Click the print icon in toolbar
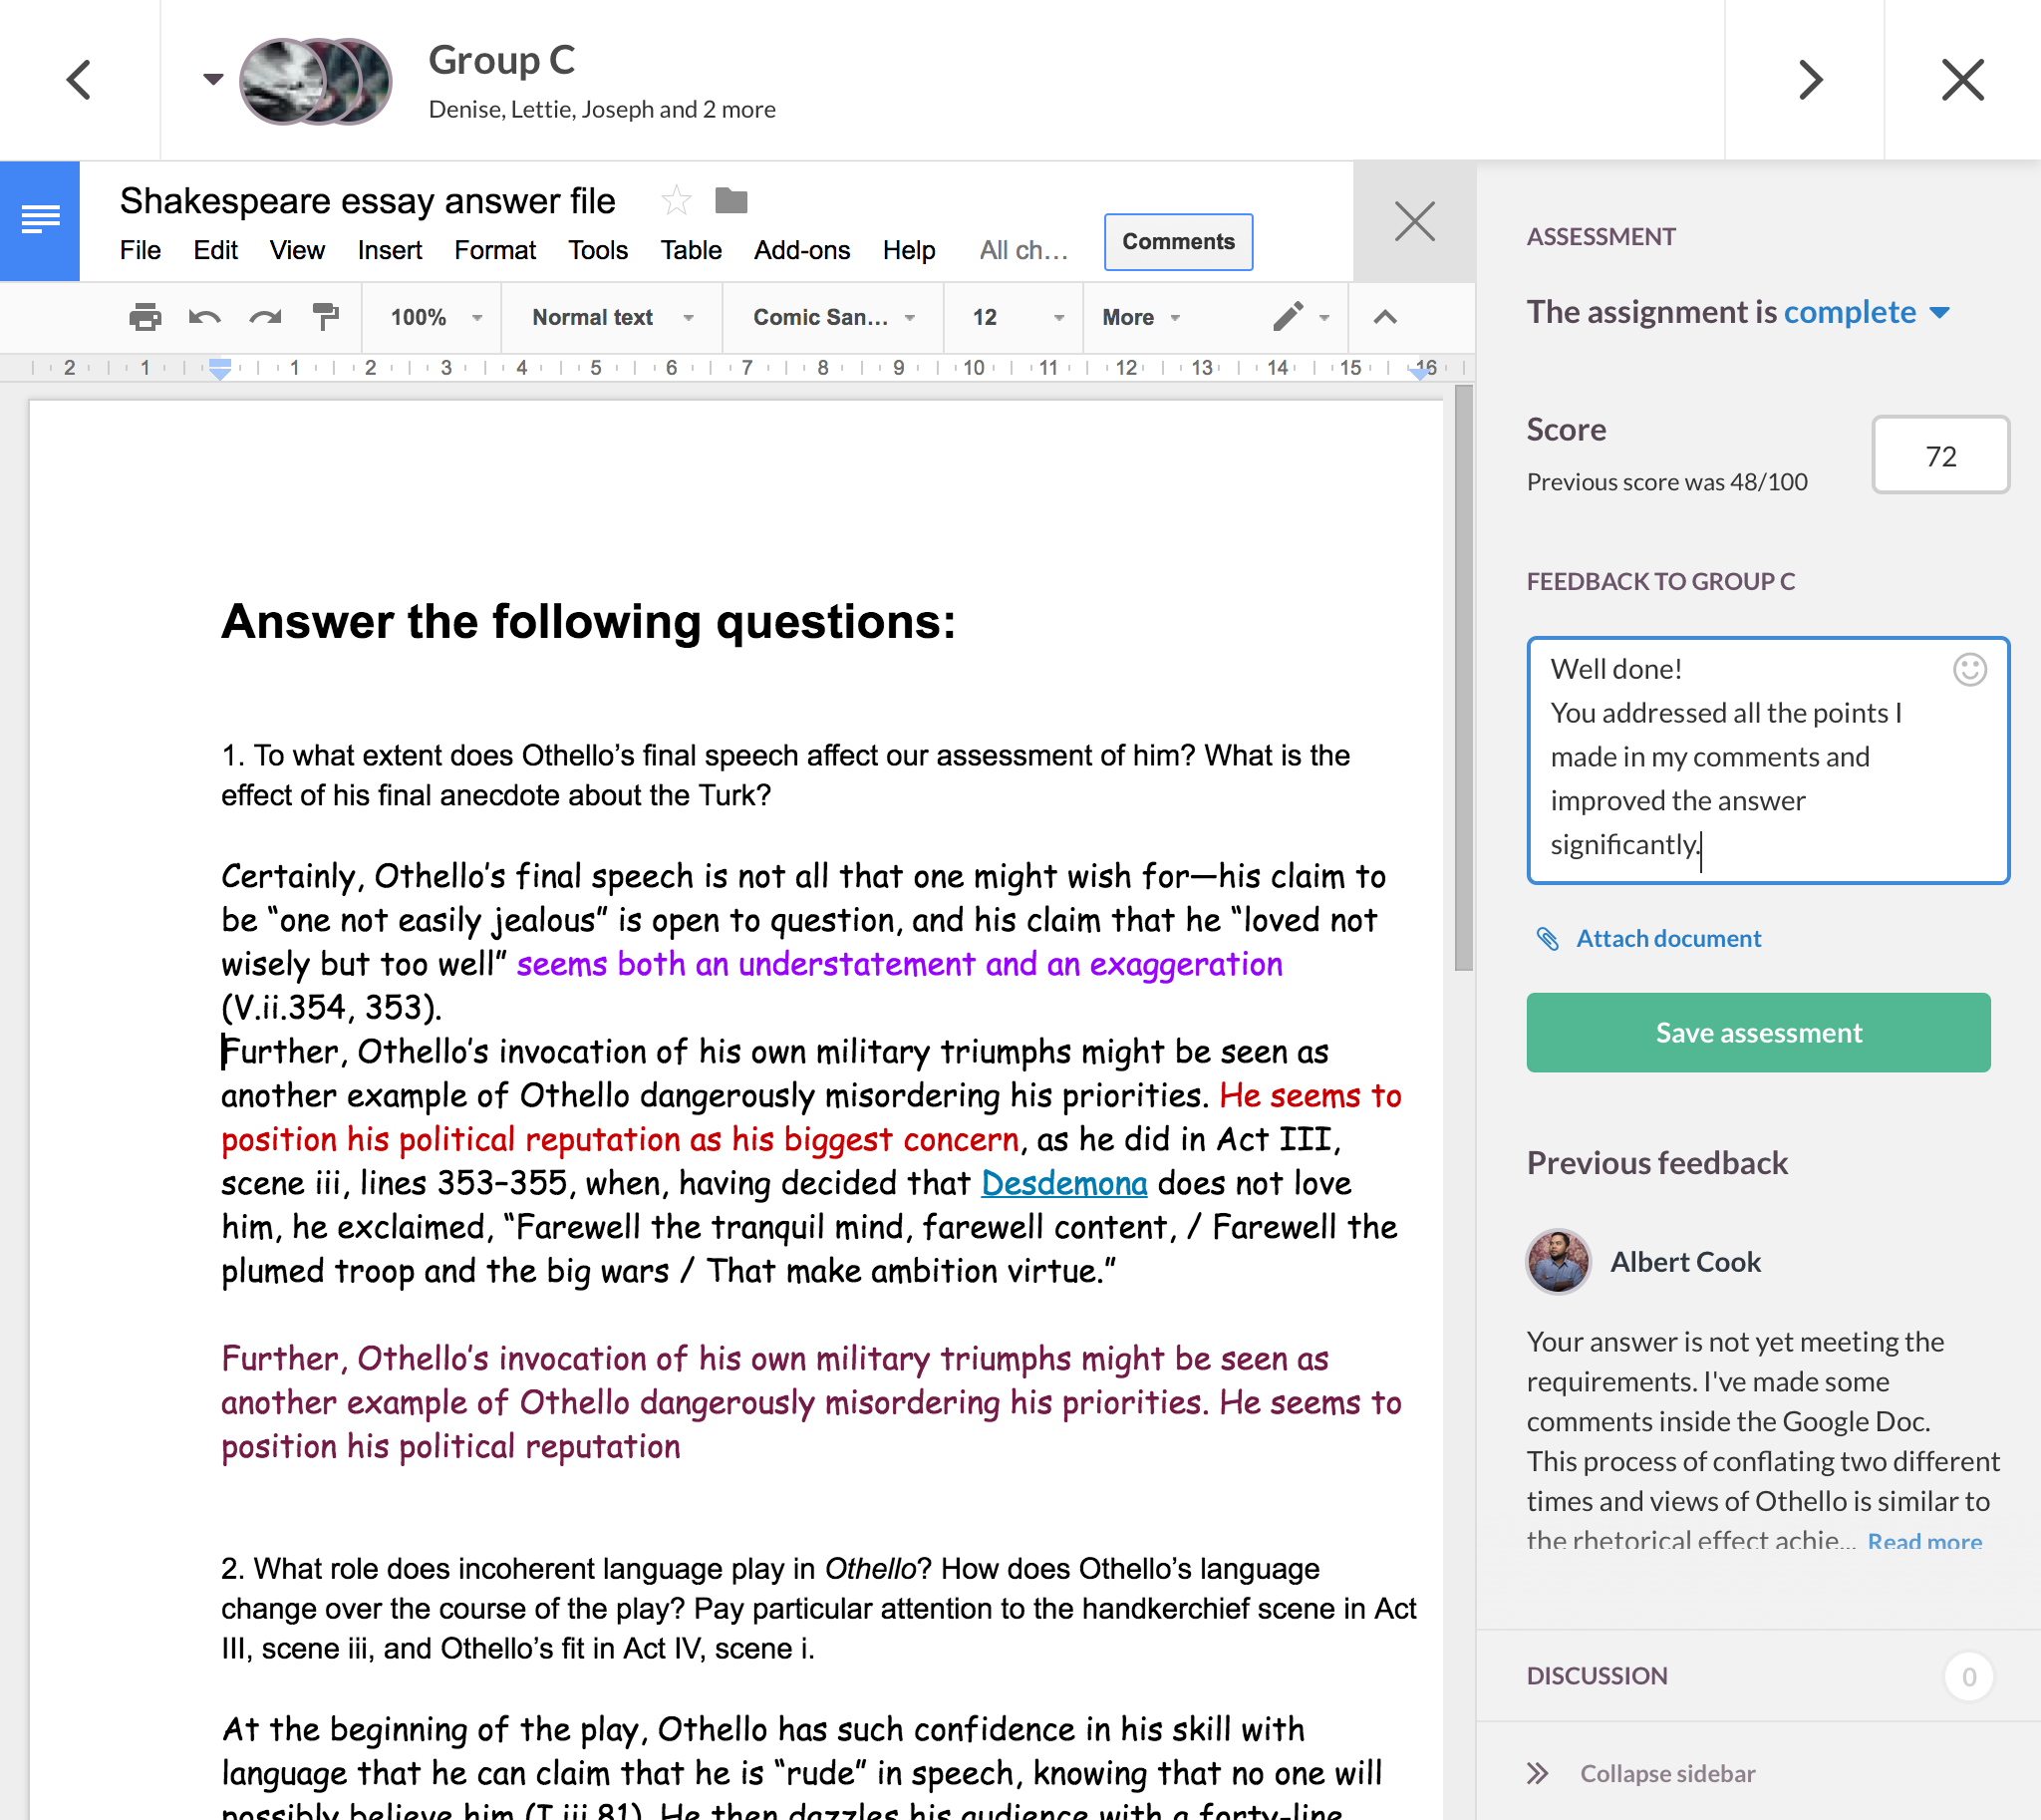This screenshot has width=2041, height=1820. (x=145, y=317)
